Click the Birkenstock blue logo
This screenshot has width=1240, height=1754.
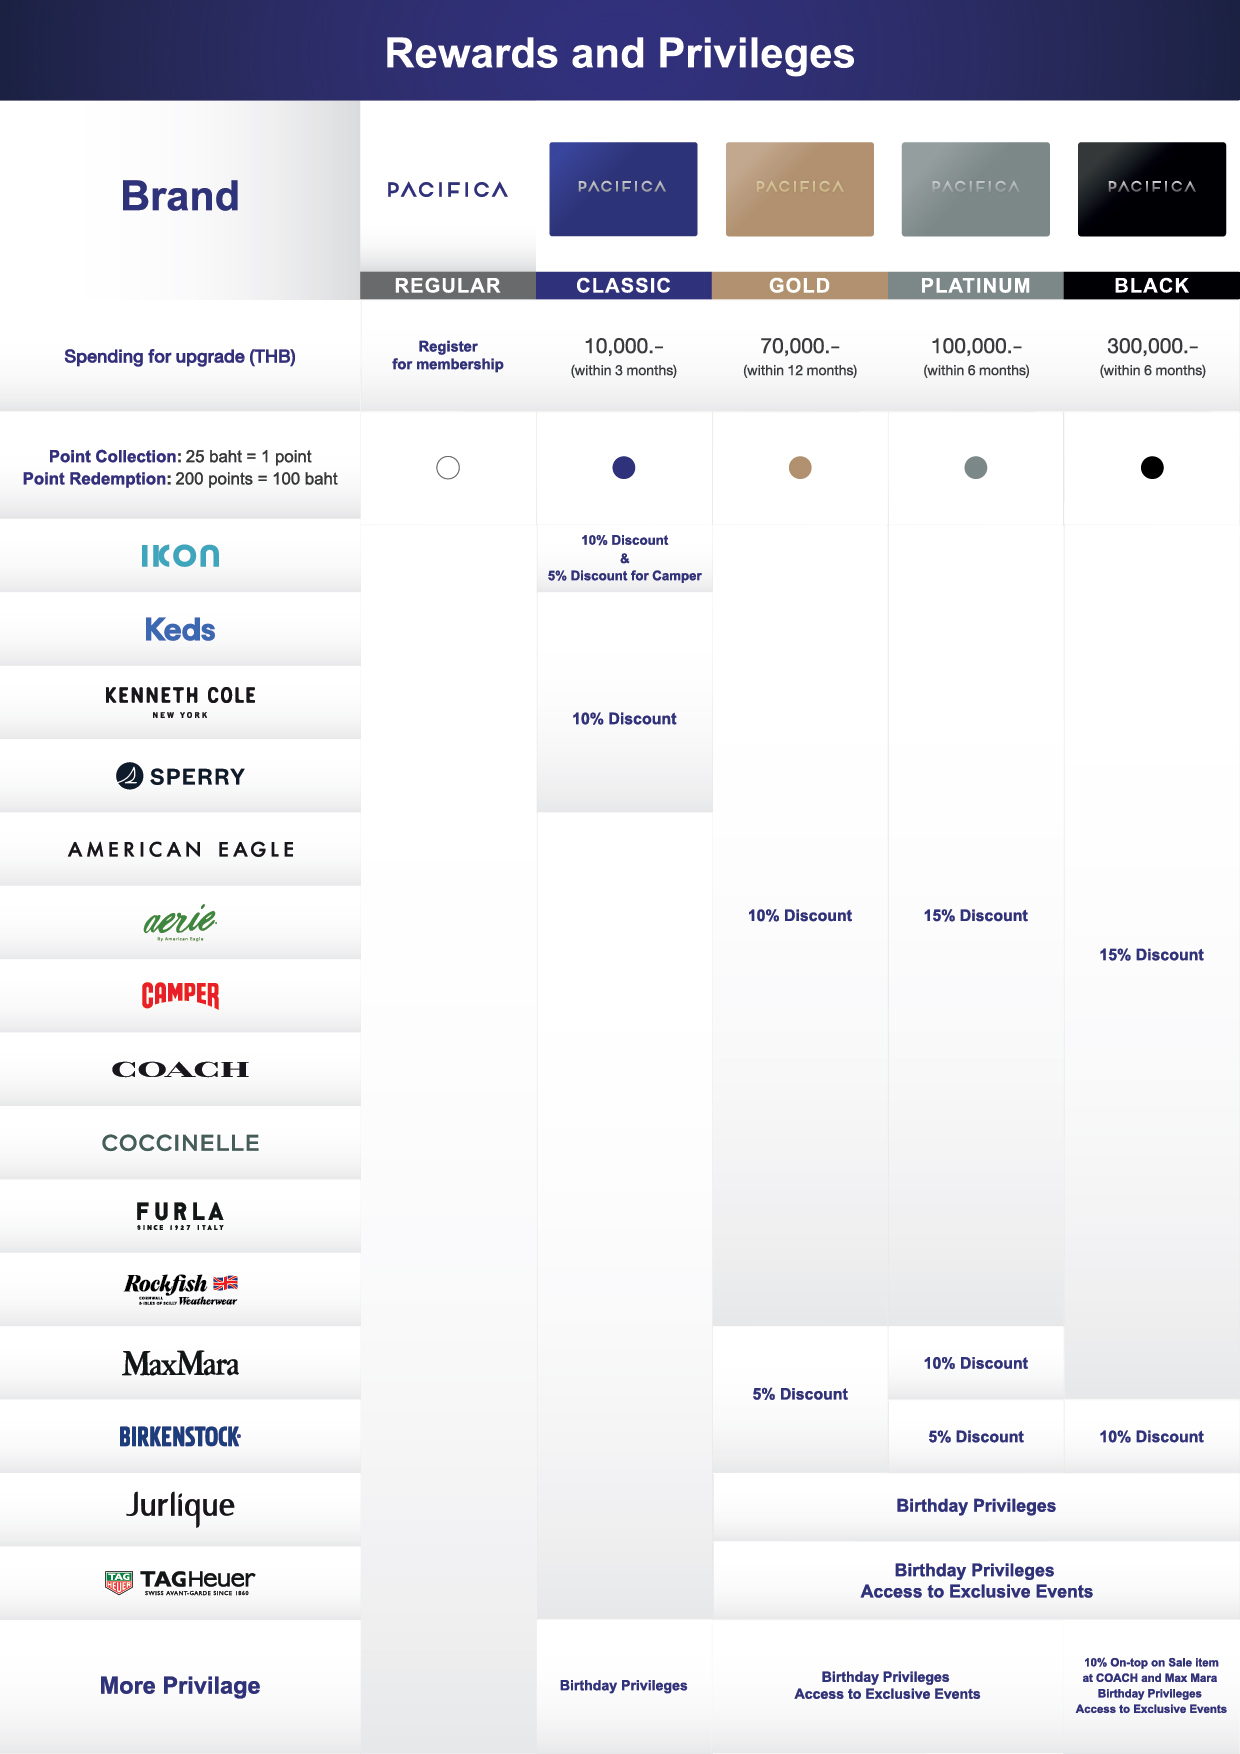click(x=180, y=1437)
